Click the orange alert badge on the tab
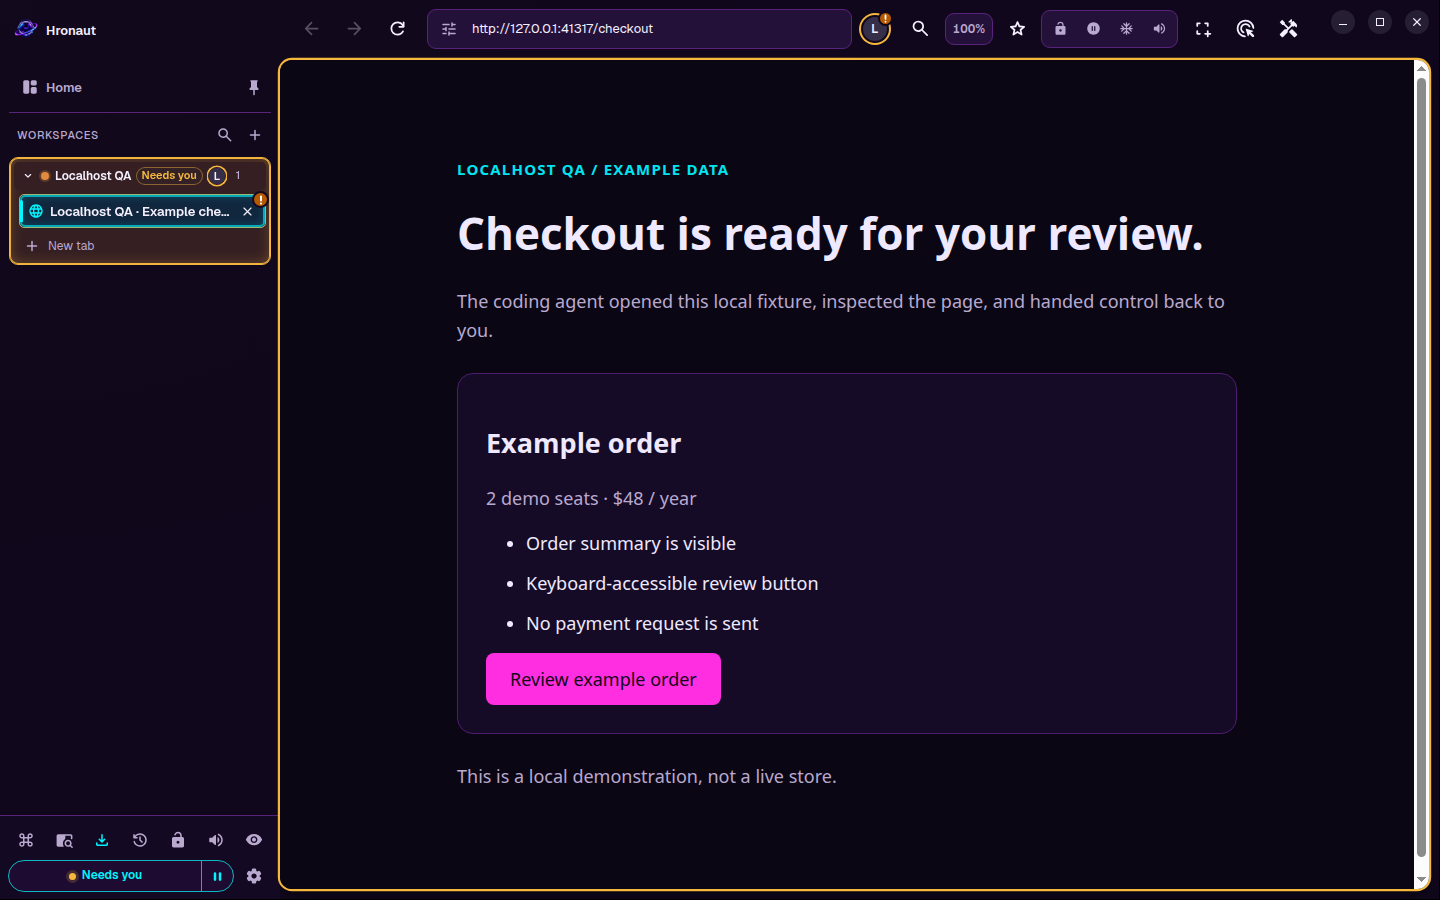Screen dimensions: 1440x900 click(260, 199)
